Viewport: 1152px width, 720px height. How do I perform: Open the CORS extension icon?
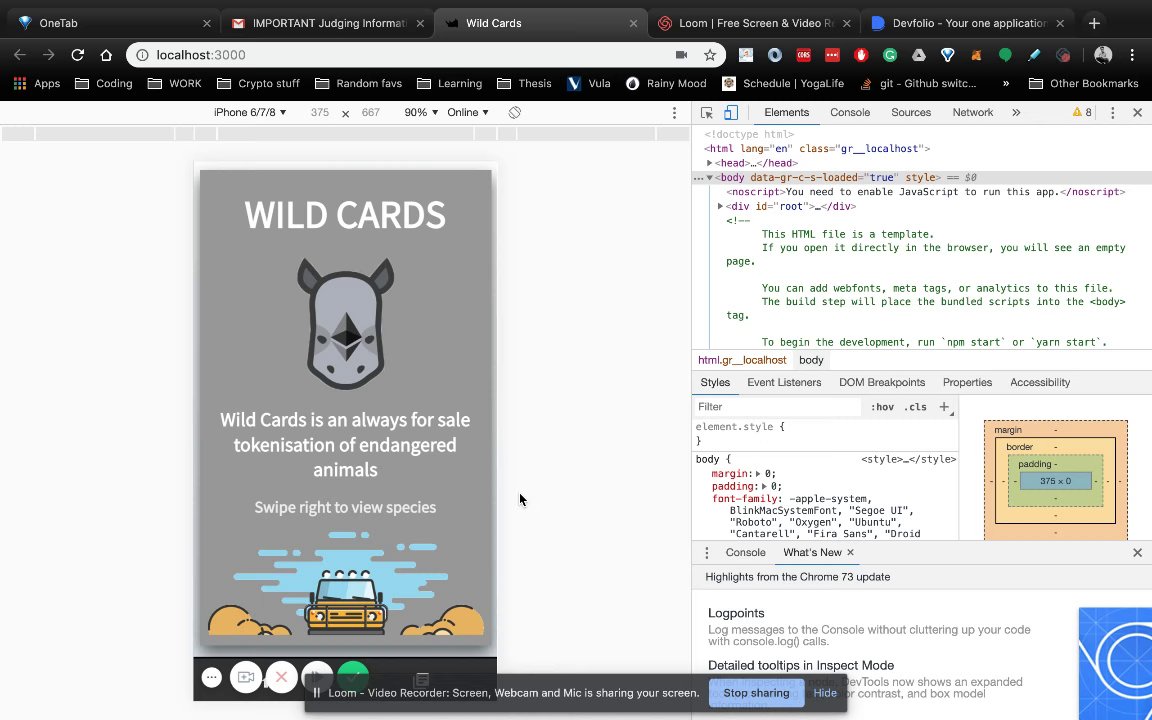(x=804, y=55)
